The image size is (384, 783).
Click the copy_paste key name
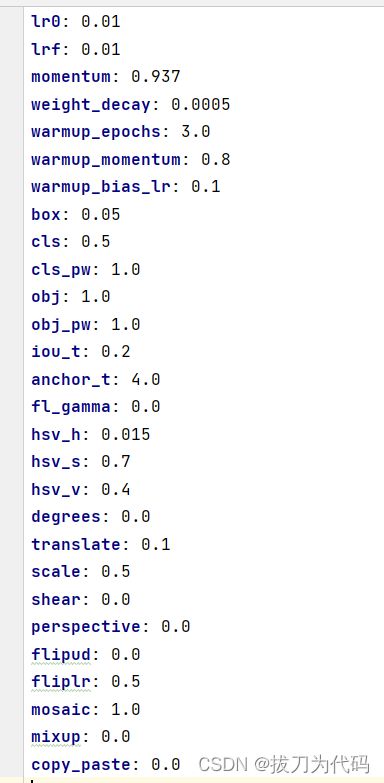point(81,765)
